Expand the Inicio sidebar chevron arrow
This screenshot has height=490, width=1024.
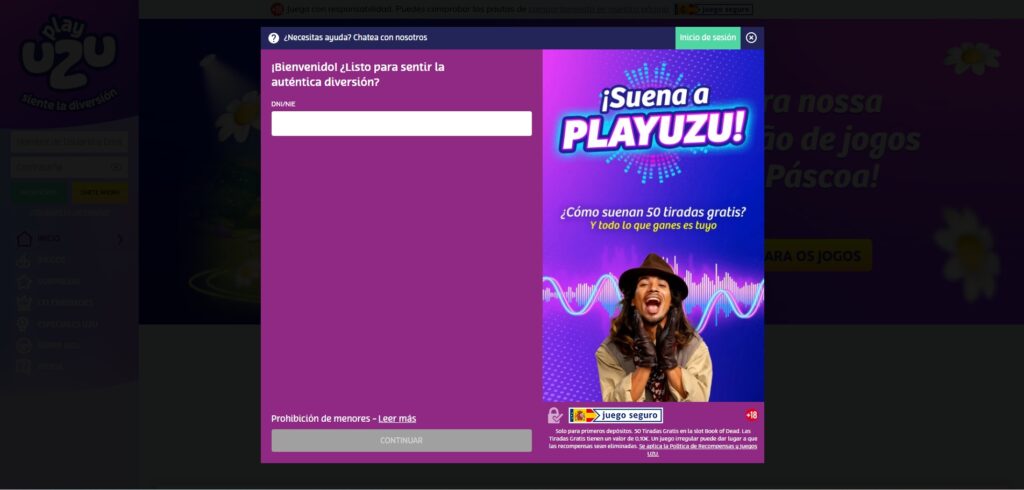(120, 239)
